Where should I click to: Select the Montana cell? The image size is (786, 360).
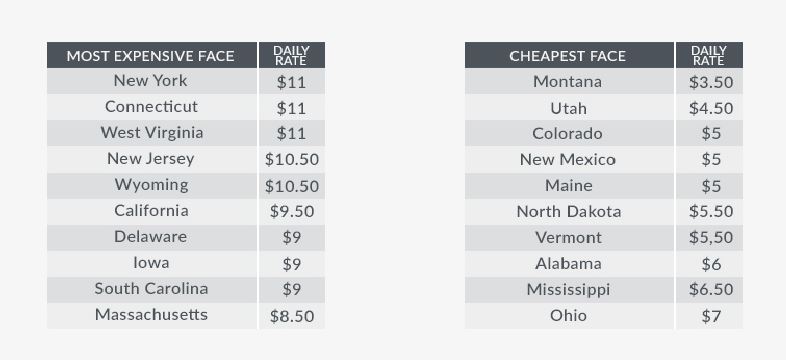tap(569, 81)
